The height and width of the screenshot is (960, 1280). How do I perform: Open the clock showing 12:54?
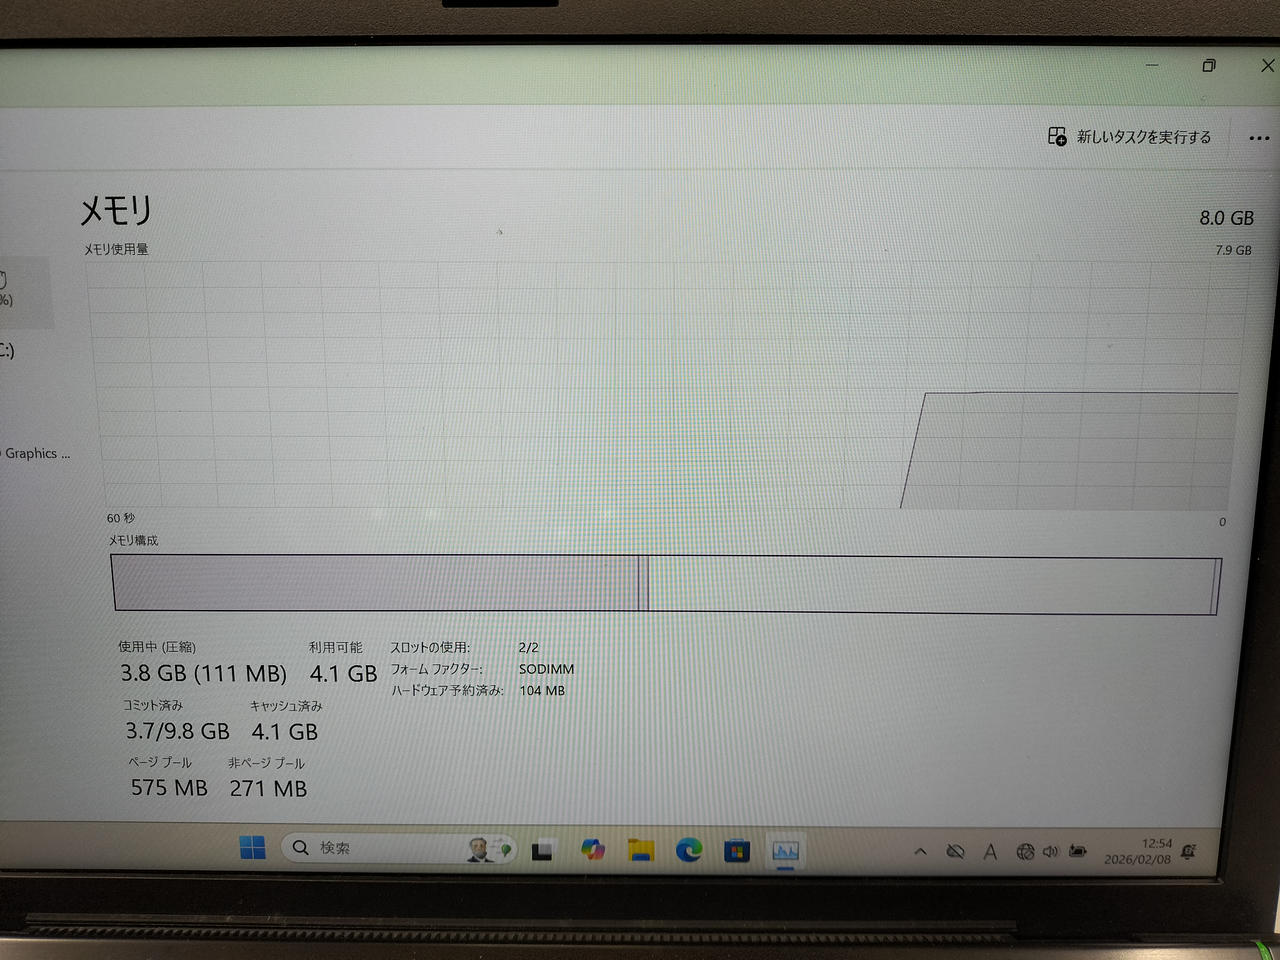(x=1138, y=852)
